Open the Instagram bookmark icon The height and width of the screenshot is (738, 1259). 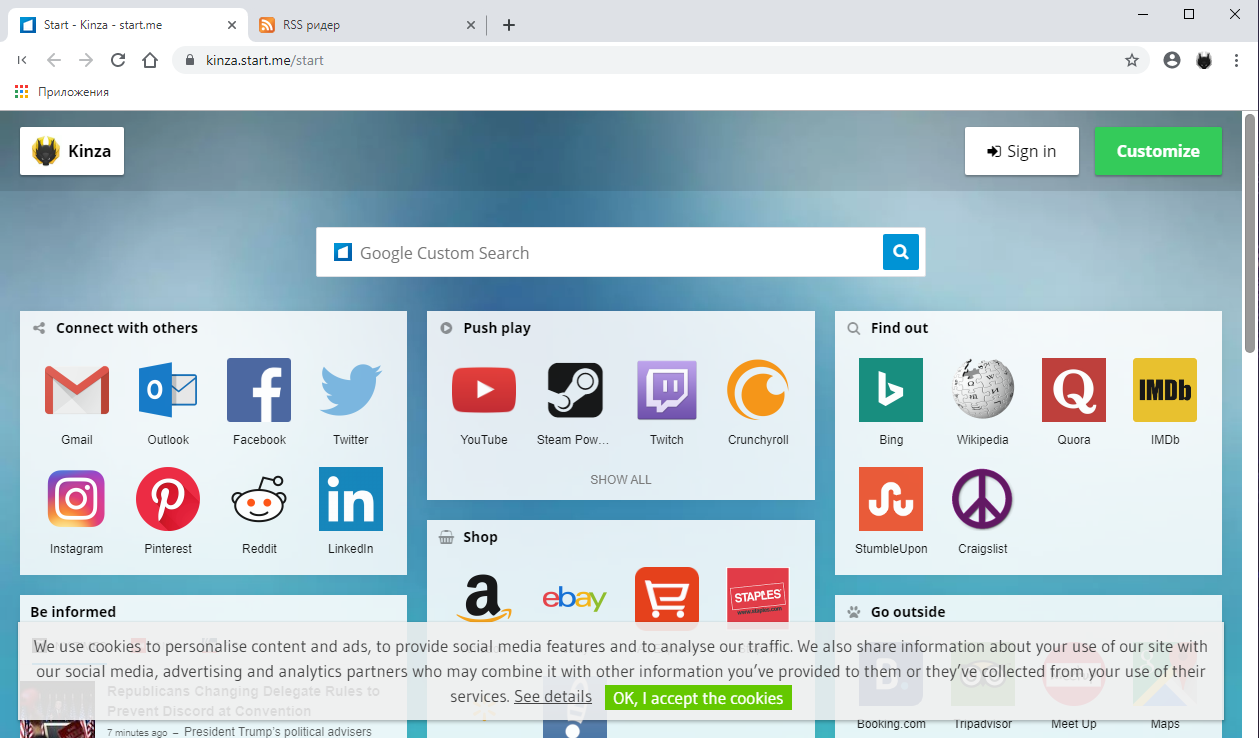coord(76,499)
